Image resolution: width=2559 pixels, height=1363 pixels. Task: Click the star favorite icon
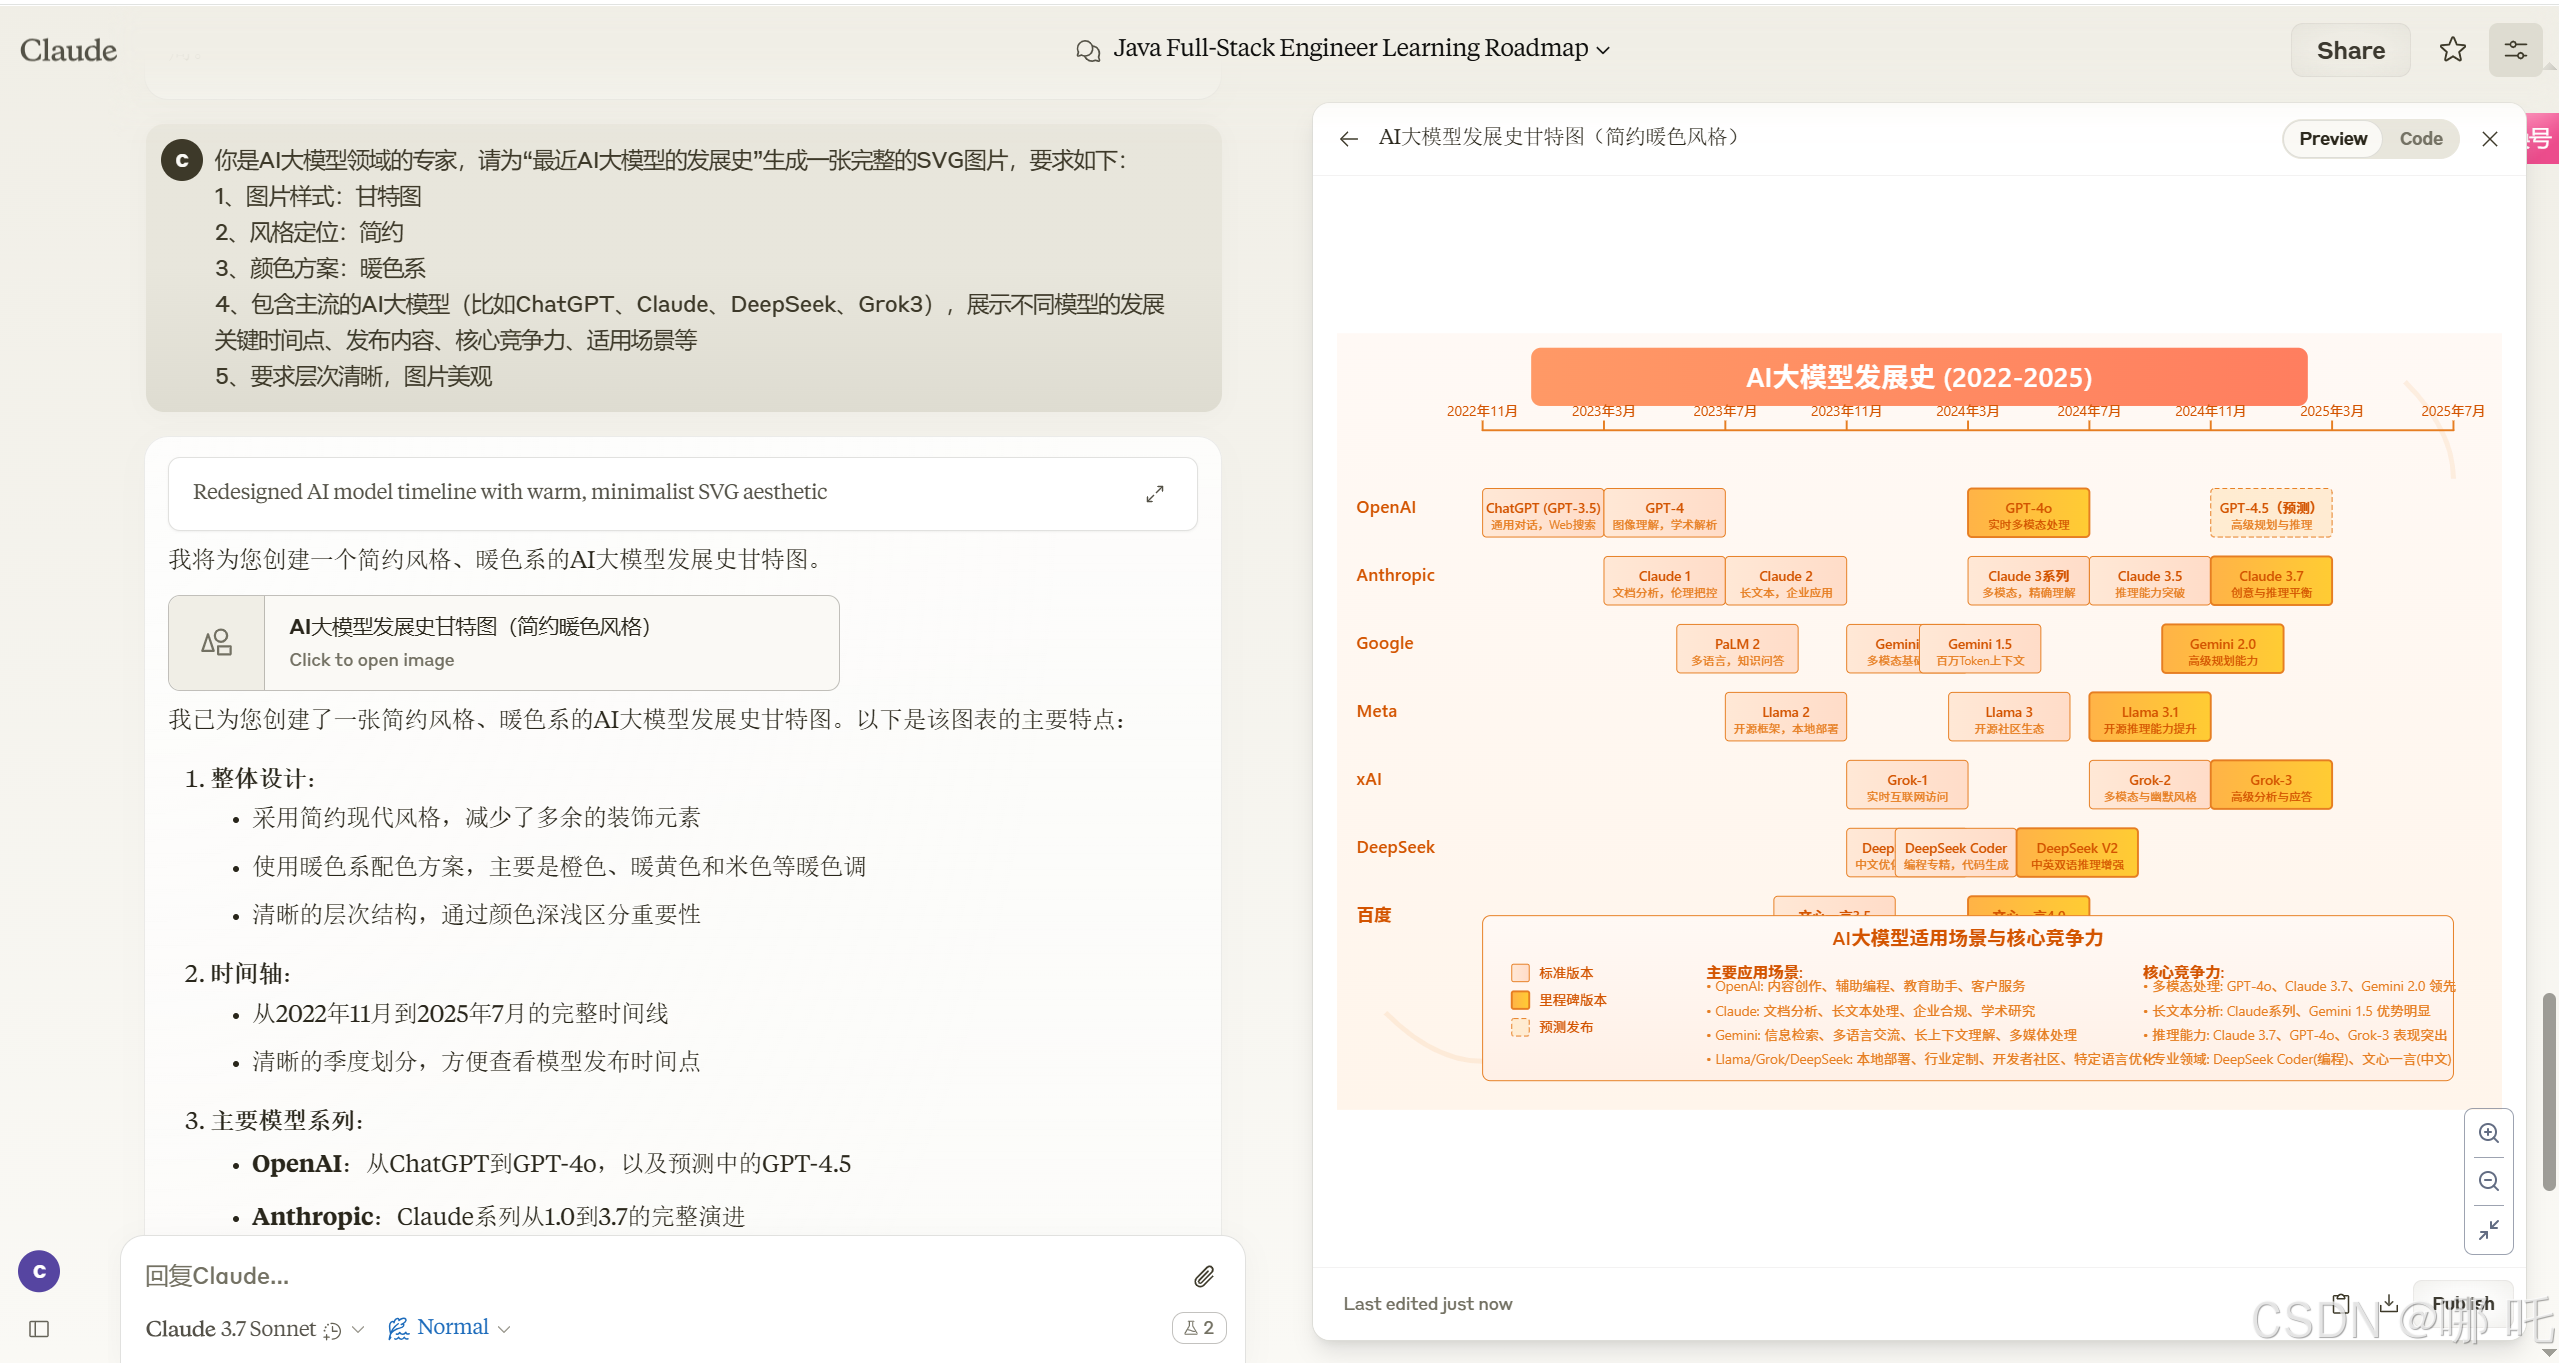2452,50
